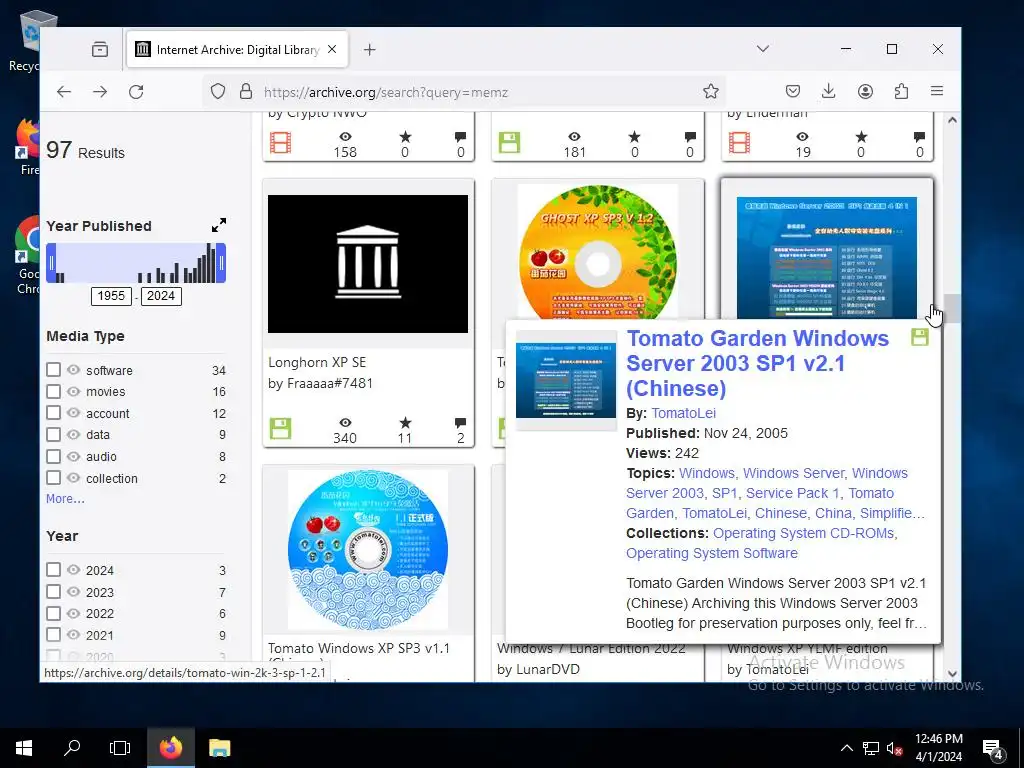Check the movies media type box
This screenshot has width=1024, height=768.
[54, 392]
